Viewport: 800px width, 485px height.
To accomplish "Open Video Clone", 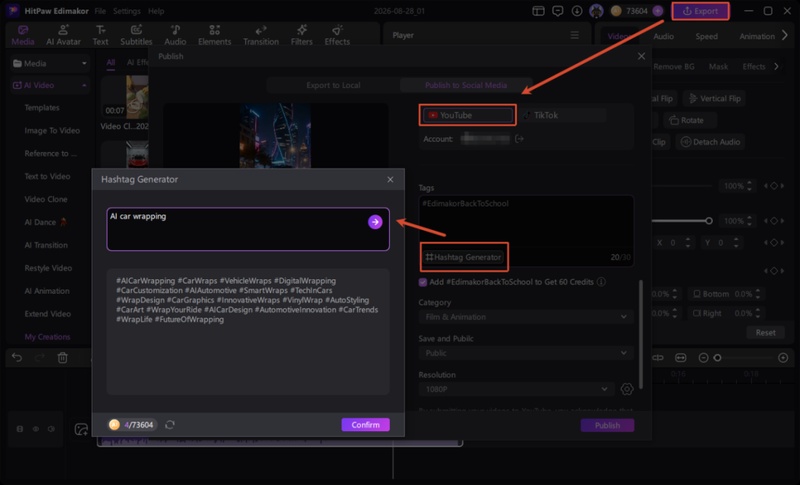I will tap(46, 199).
